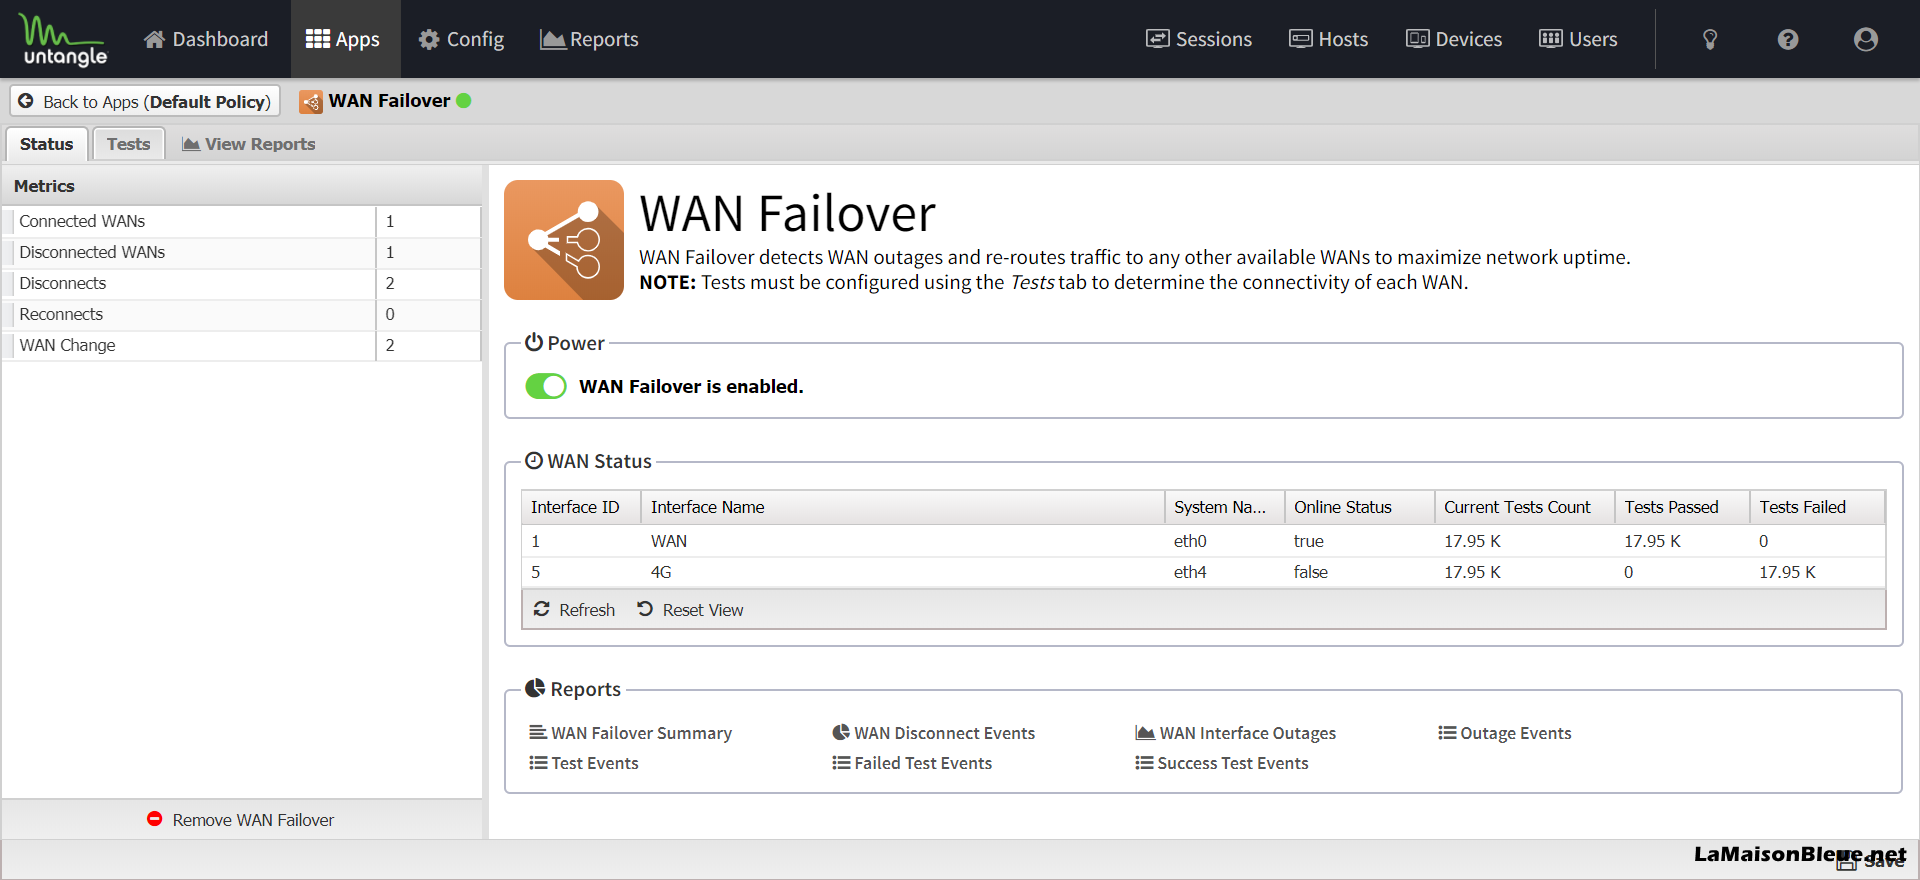This screenshot has height=880, width=1920.
Task: Switch to the Tests tab
Action: pos(129,144)
